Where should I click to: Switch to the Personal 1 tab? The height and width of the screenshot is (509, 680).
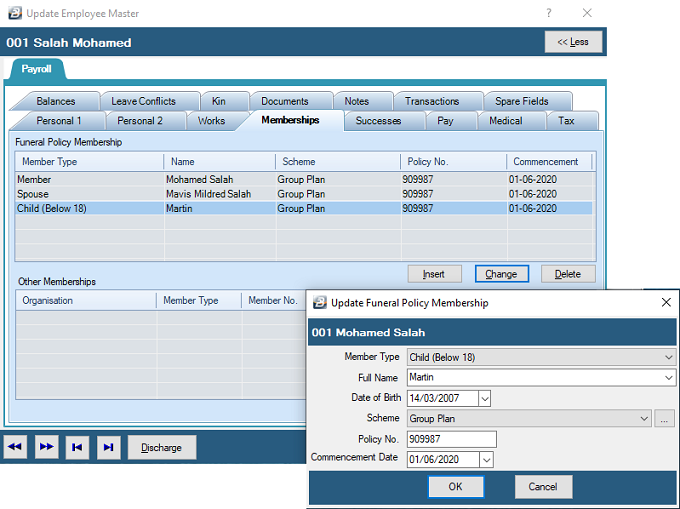(x=59, y=121)
